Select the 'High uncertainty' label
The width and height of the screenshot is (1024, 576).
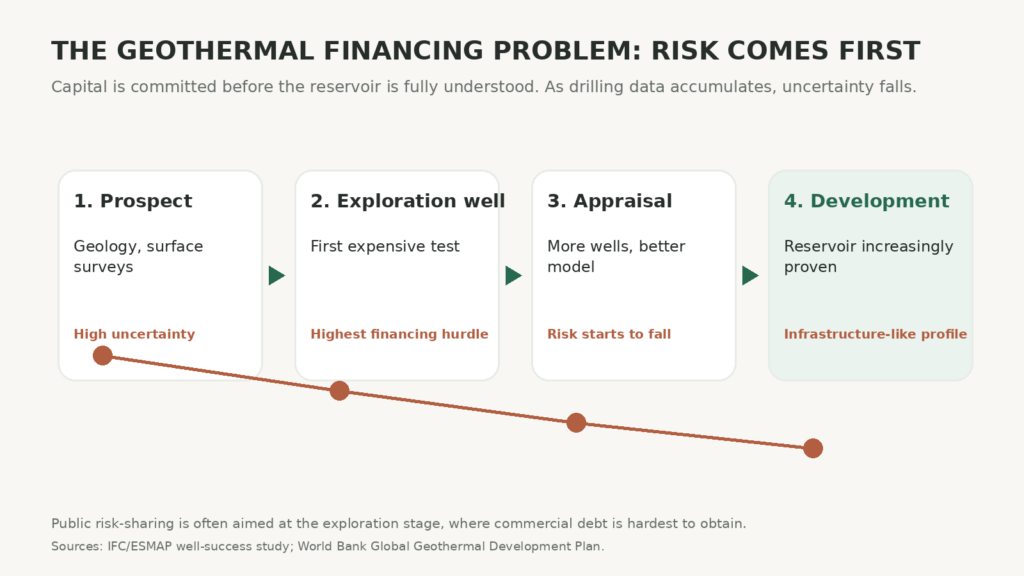point(134,334)
